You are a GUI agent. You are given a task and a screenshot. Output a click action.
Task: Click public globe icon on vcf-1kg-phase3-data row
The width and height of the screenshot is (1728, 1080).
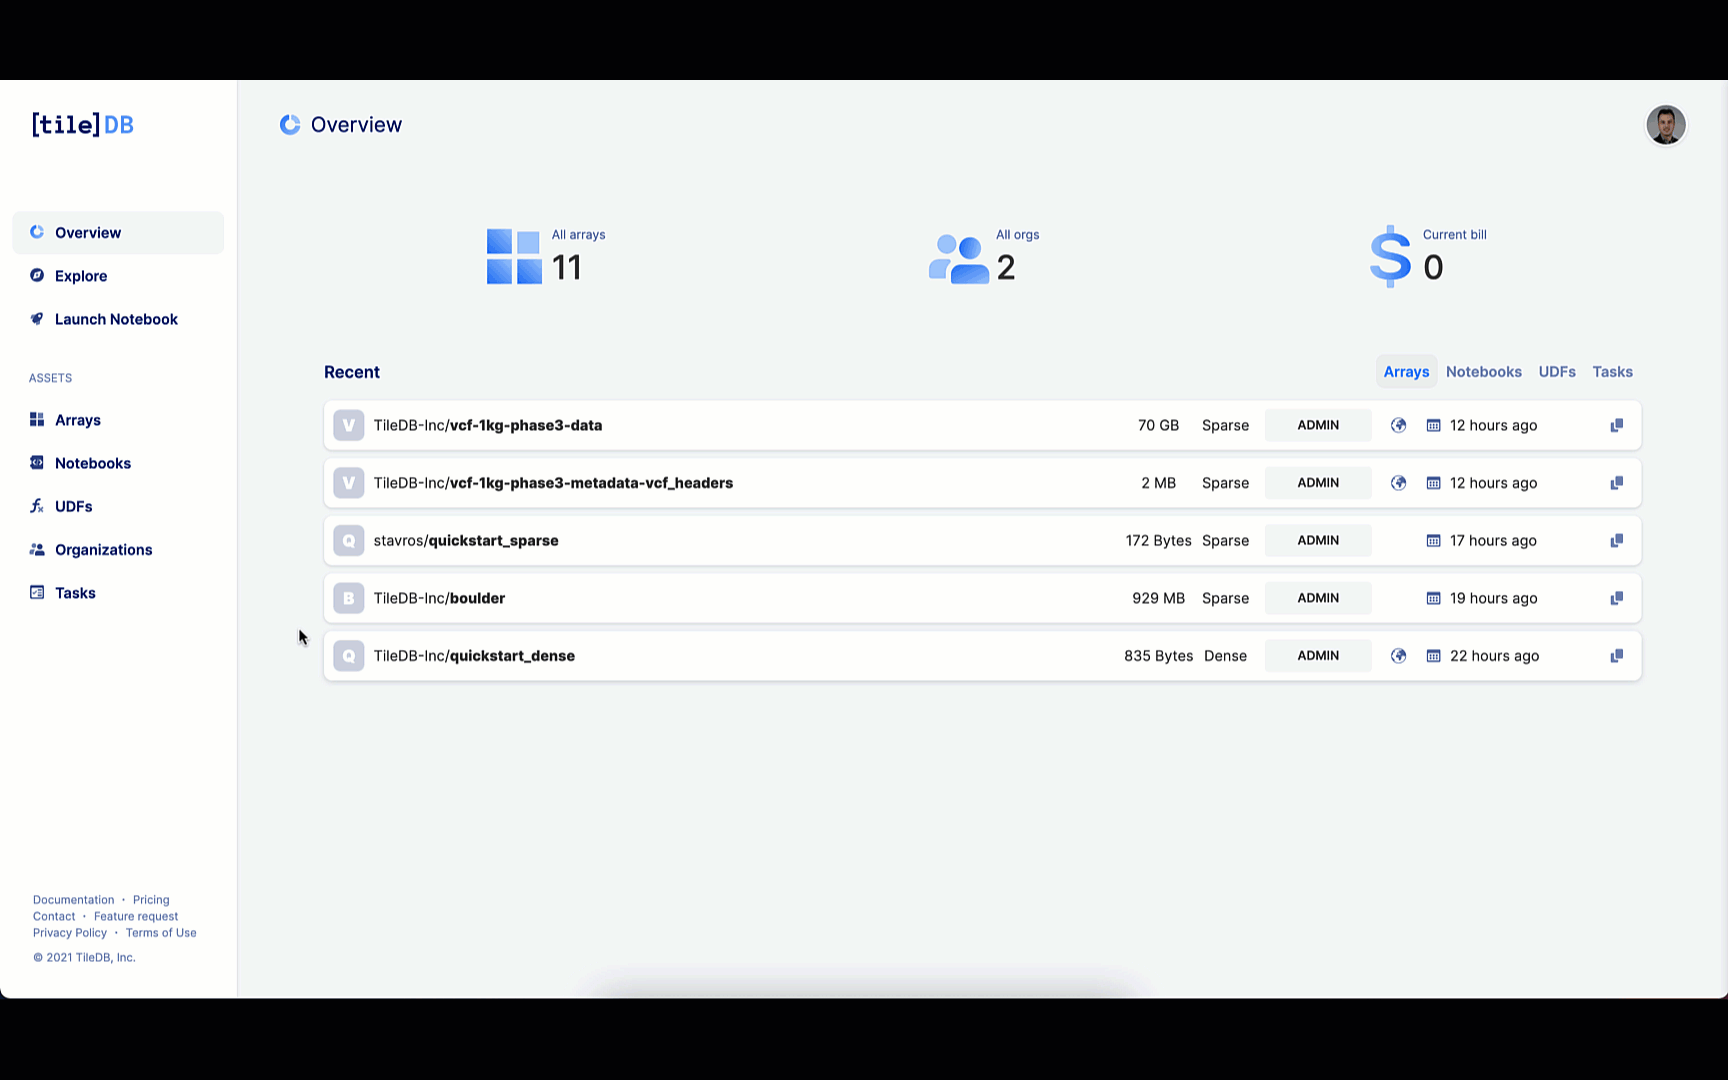coord(1399,425)
